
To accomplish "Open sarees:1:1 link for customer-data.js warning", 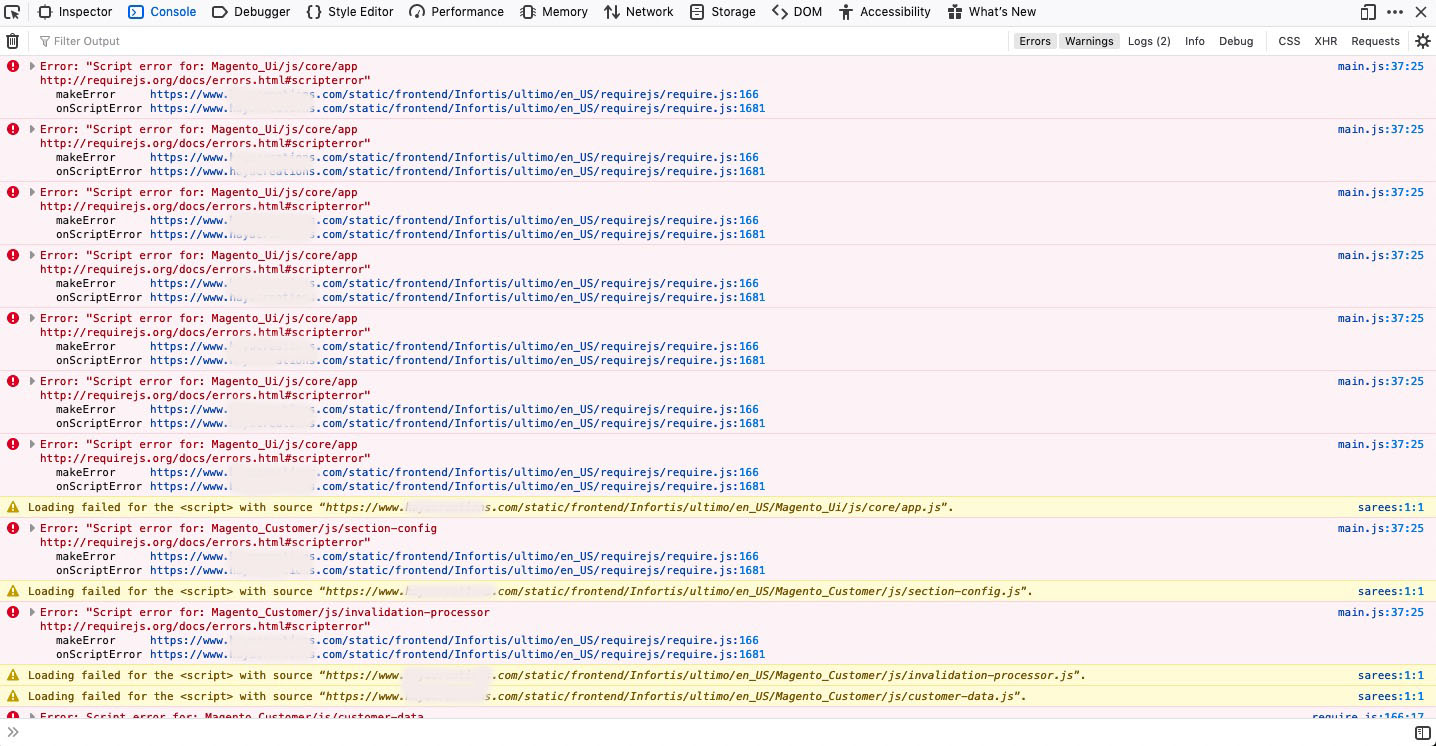I will 1391,696.
